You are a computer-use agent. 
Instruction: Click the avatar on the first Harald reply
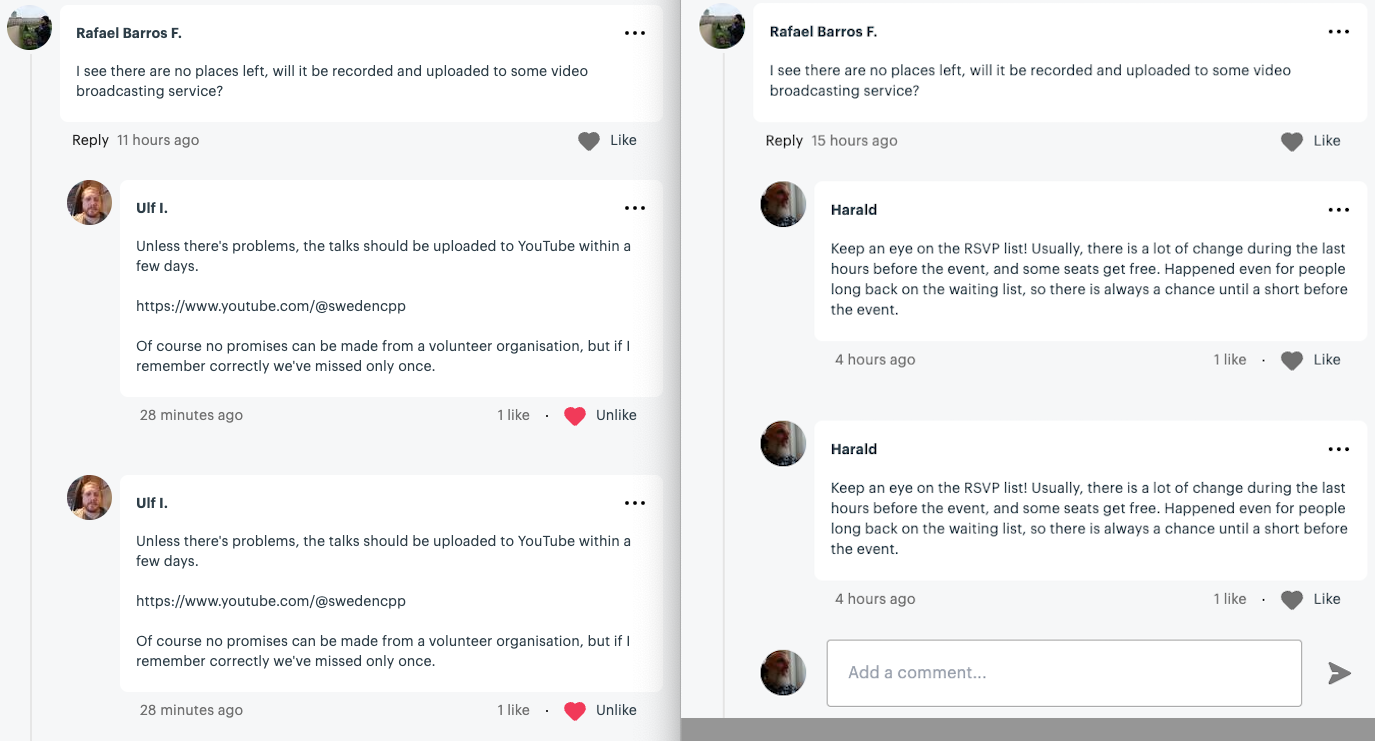pyautogui.click(x=783, y=204)
